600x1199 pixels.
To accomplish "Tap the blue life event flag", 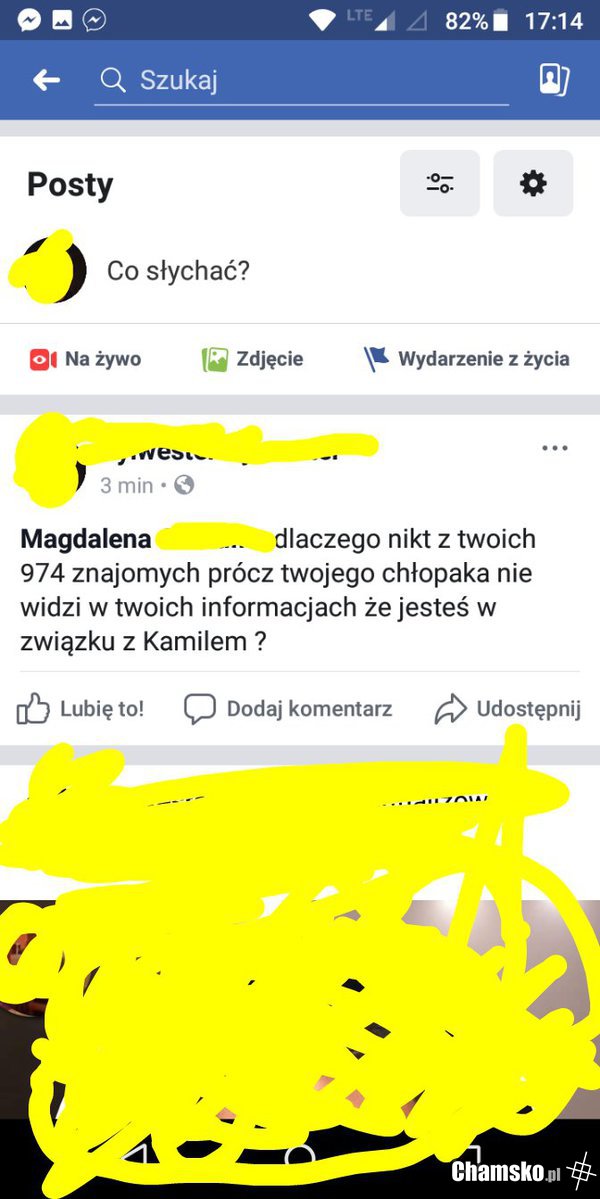I will pos(375,359).
